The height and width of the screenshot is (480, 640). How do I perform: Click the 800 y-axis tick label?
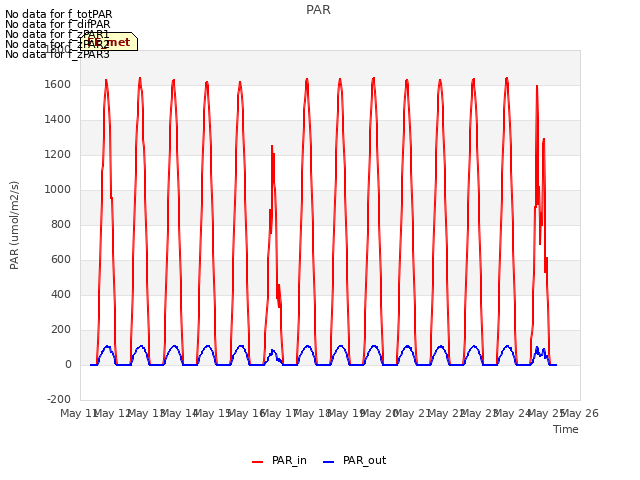[61, 224]
